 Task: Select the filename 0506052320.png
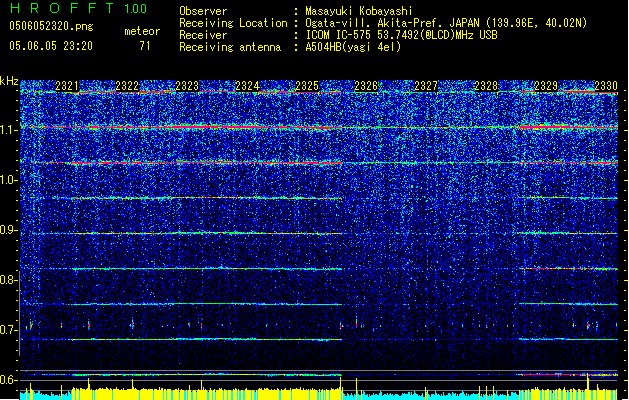(51, 26)
